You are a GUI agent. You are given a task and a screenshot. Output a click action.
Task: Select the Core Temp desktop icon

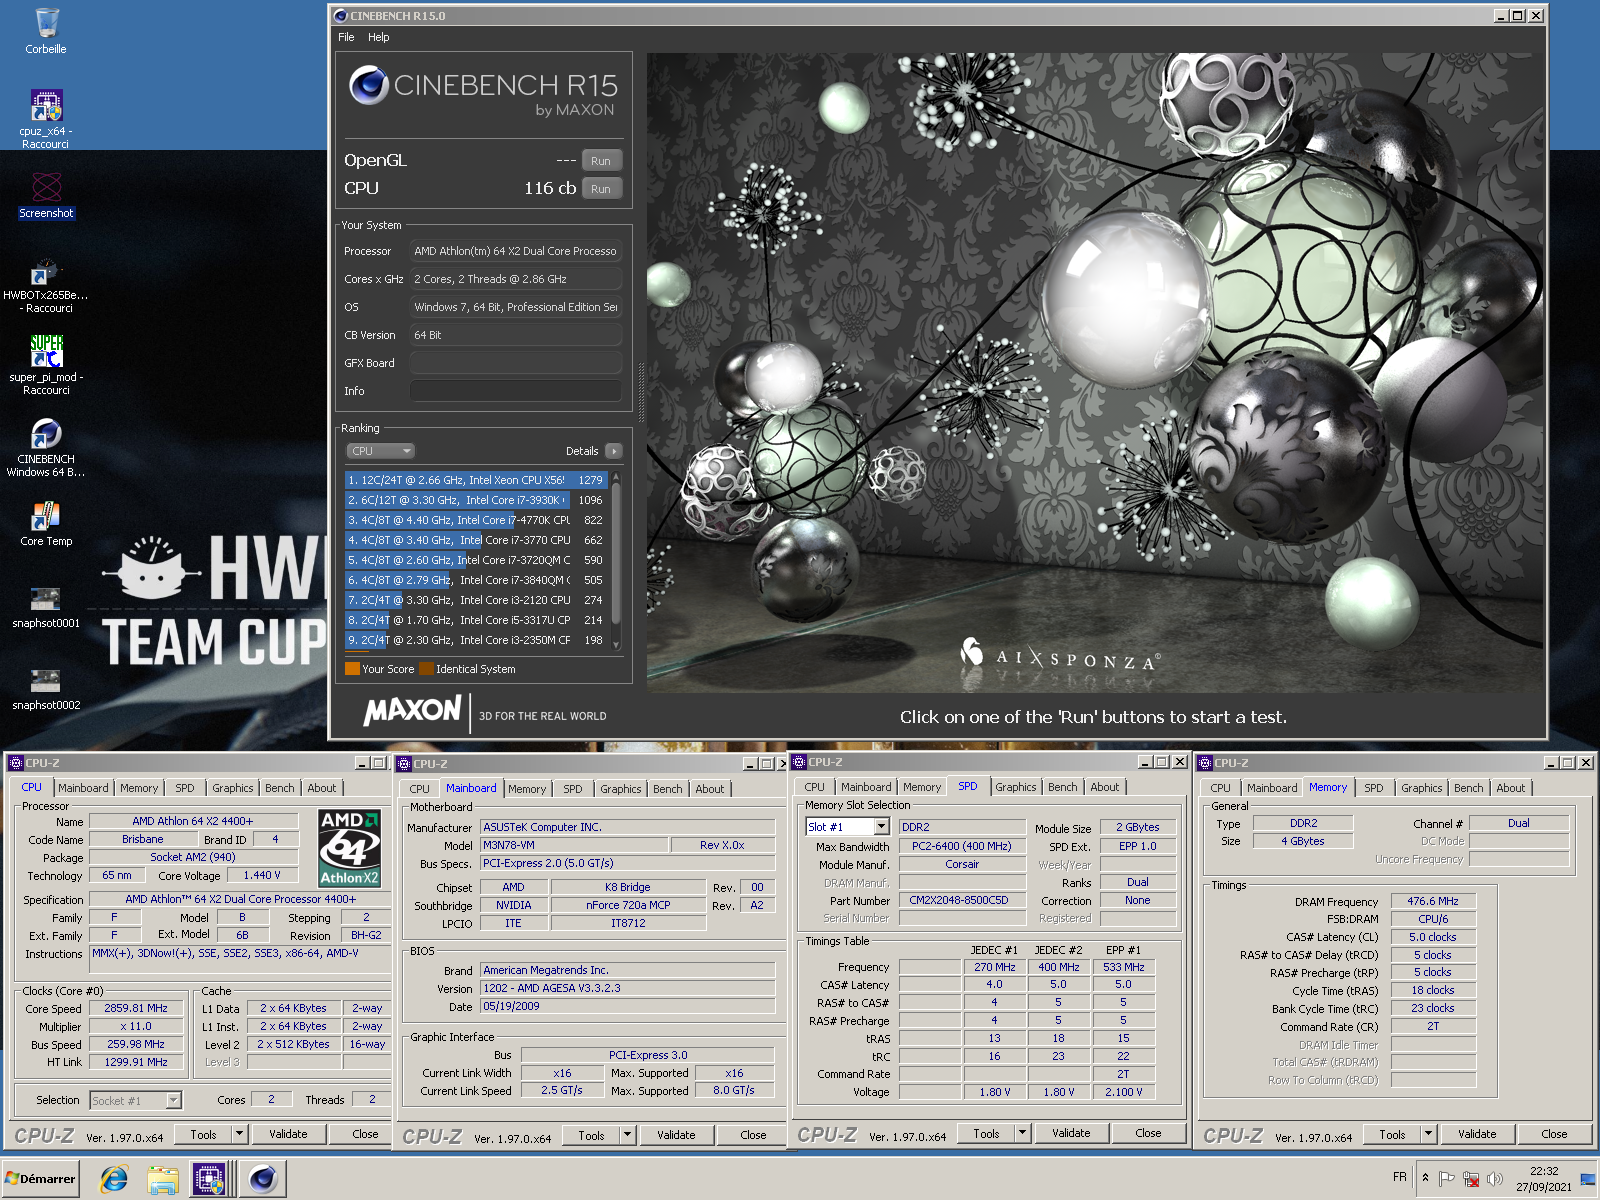46,524
